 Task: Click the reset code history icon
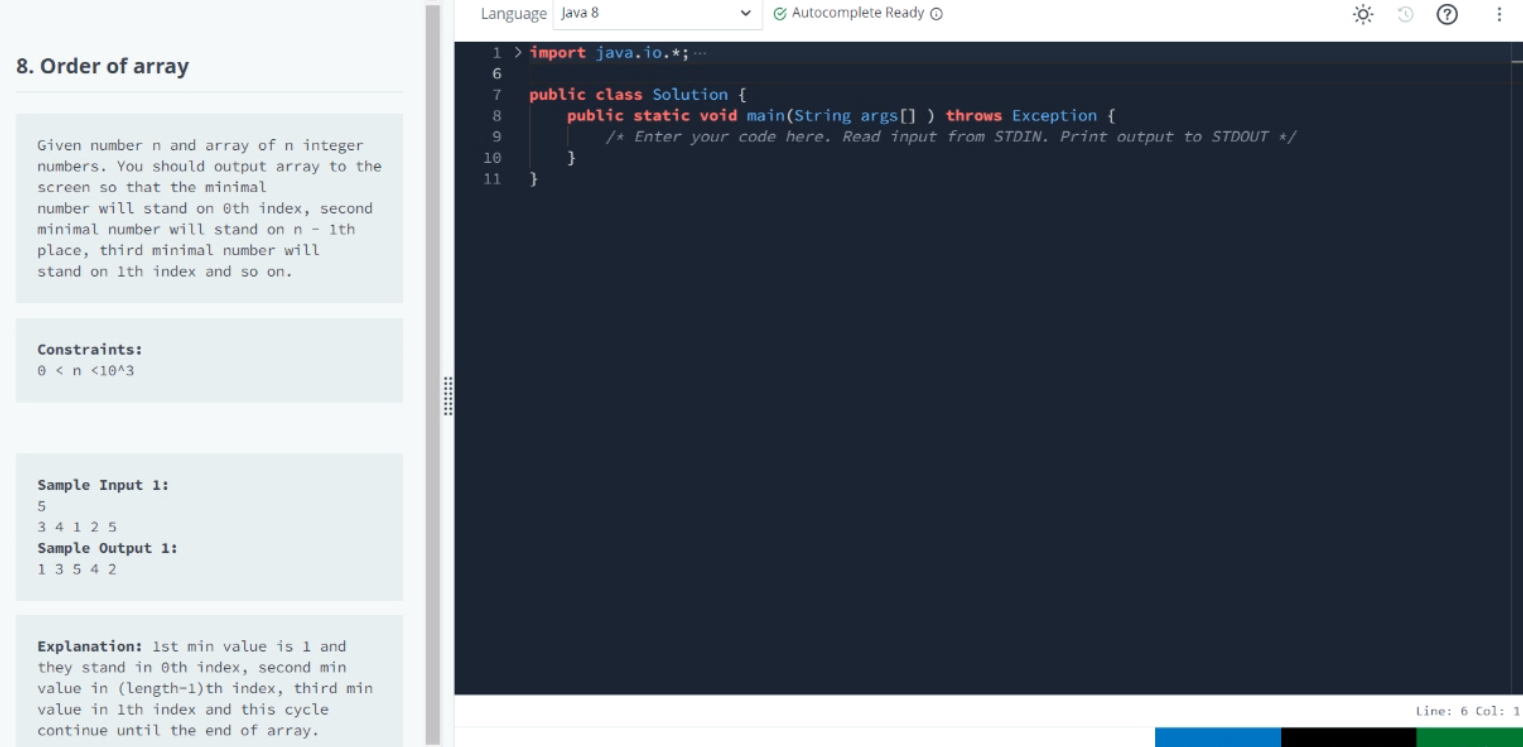tap(1405, 14)
